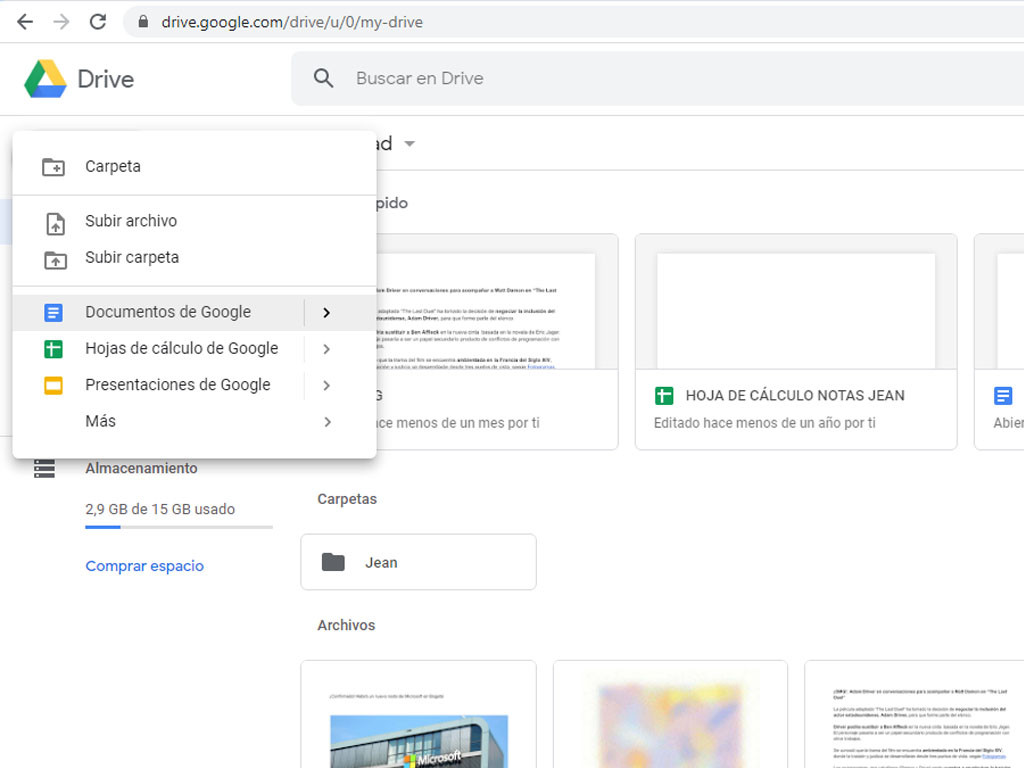1024x768 pixels.
Task: Click the browser reload button
Action: pyautogui.click(x=97, y=21)
